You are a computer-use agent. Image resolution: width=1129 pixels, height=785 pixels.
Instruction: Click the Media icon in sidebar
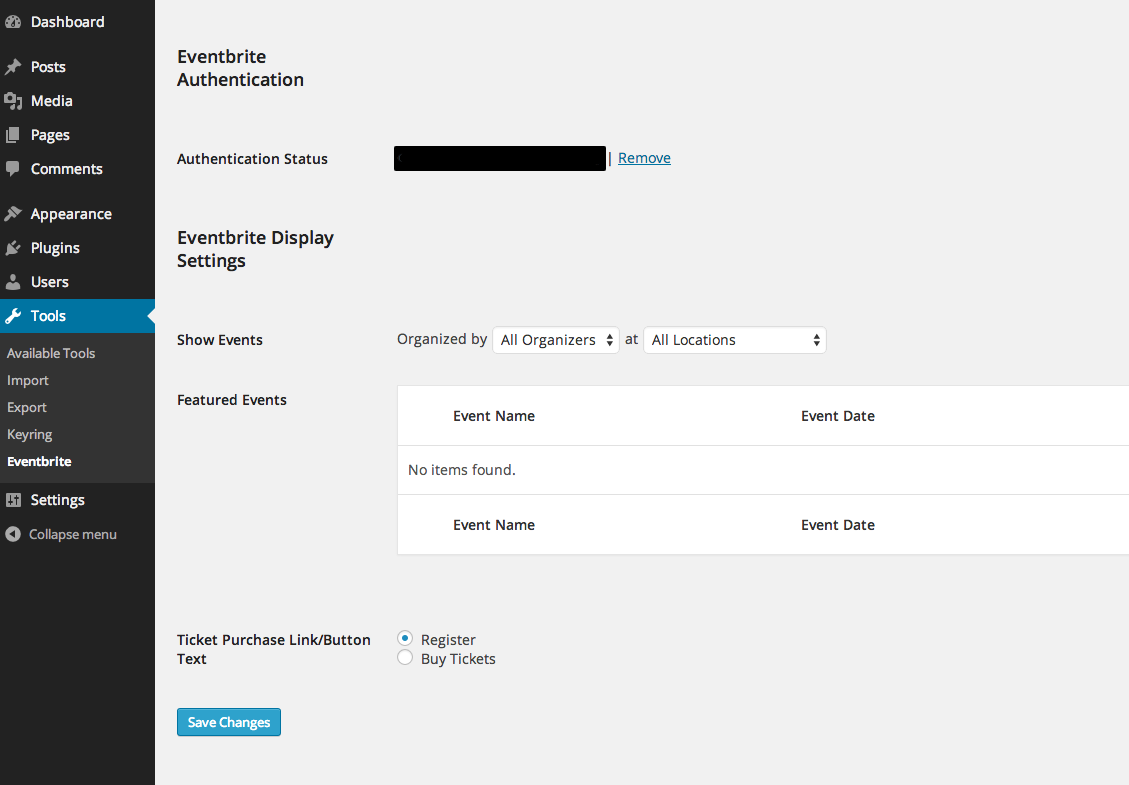coord(13,101)
